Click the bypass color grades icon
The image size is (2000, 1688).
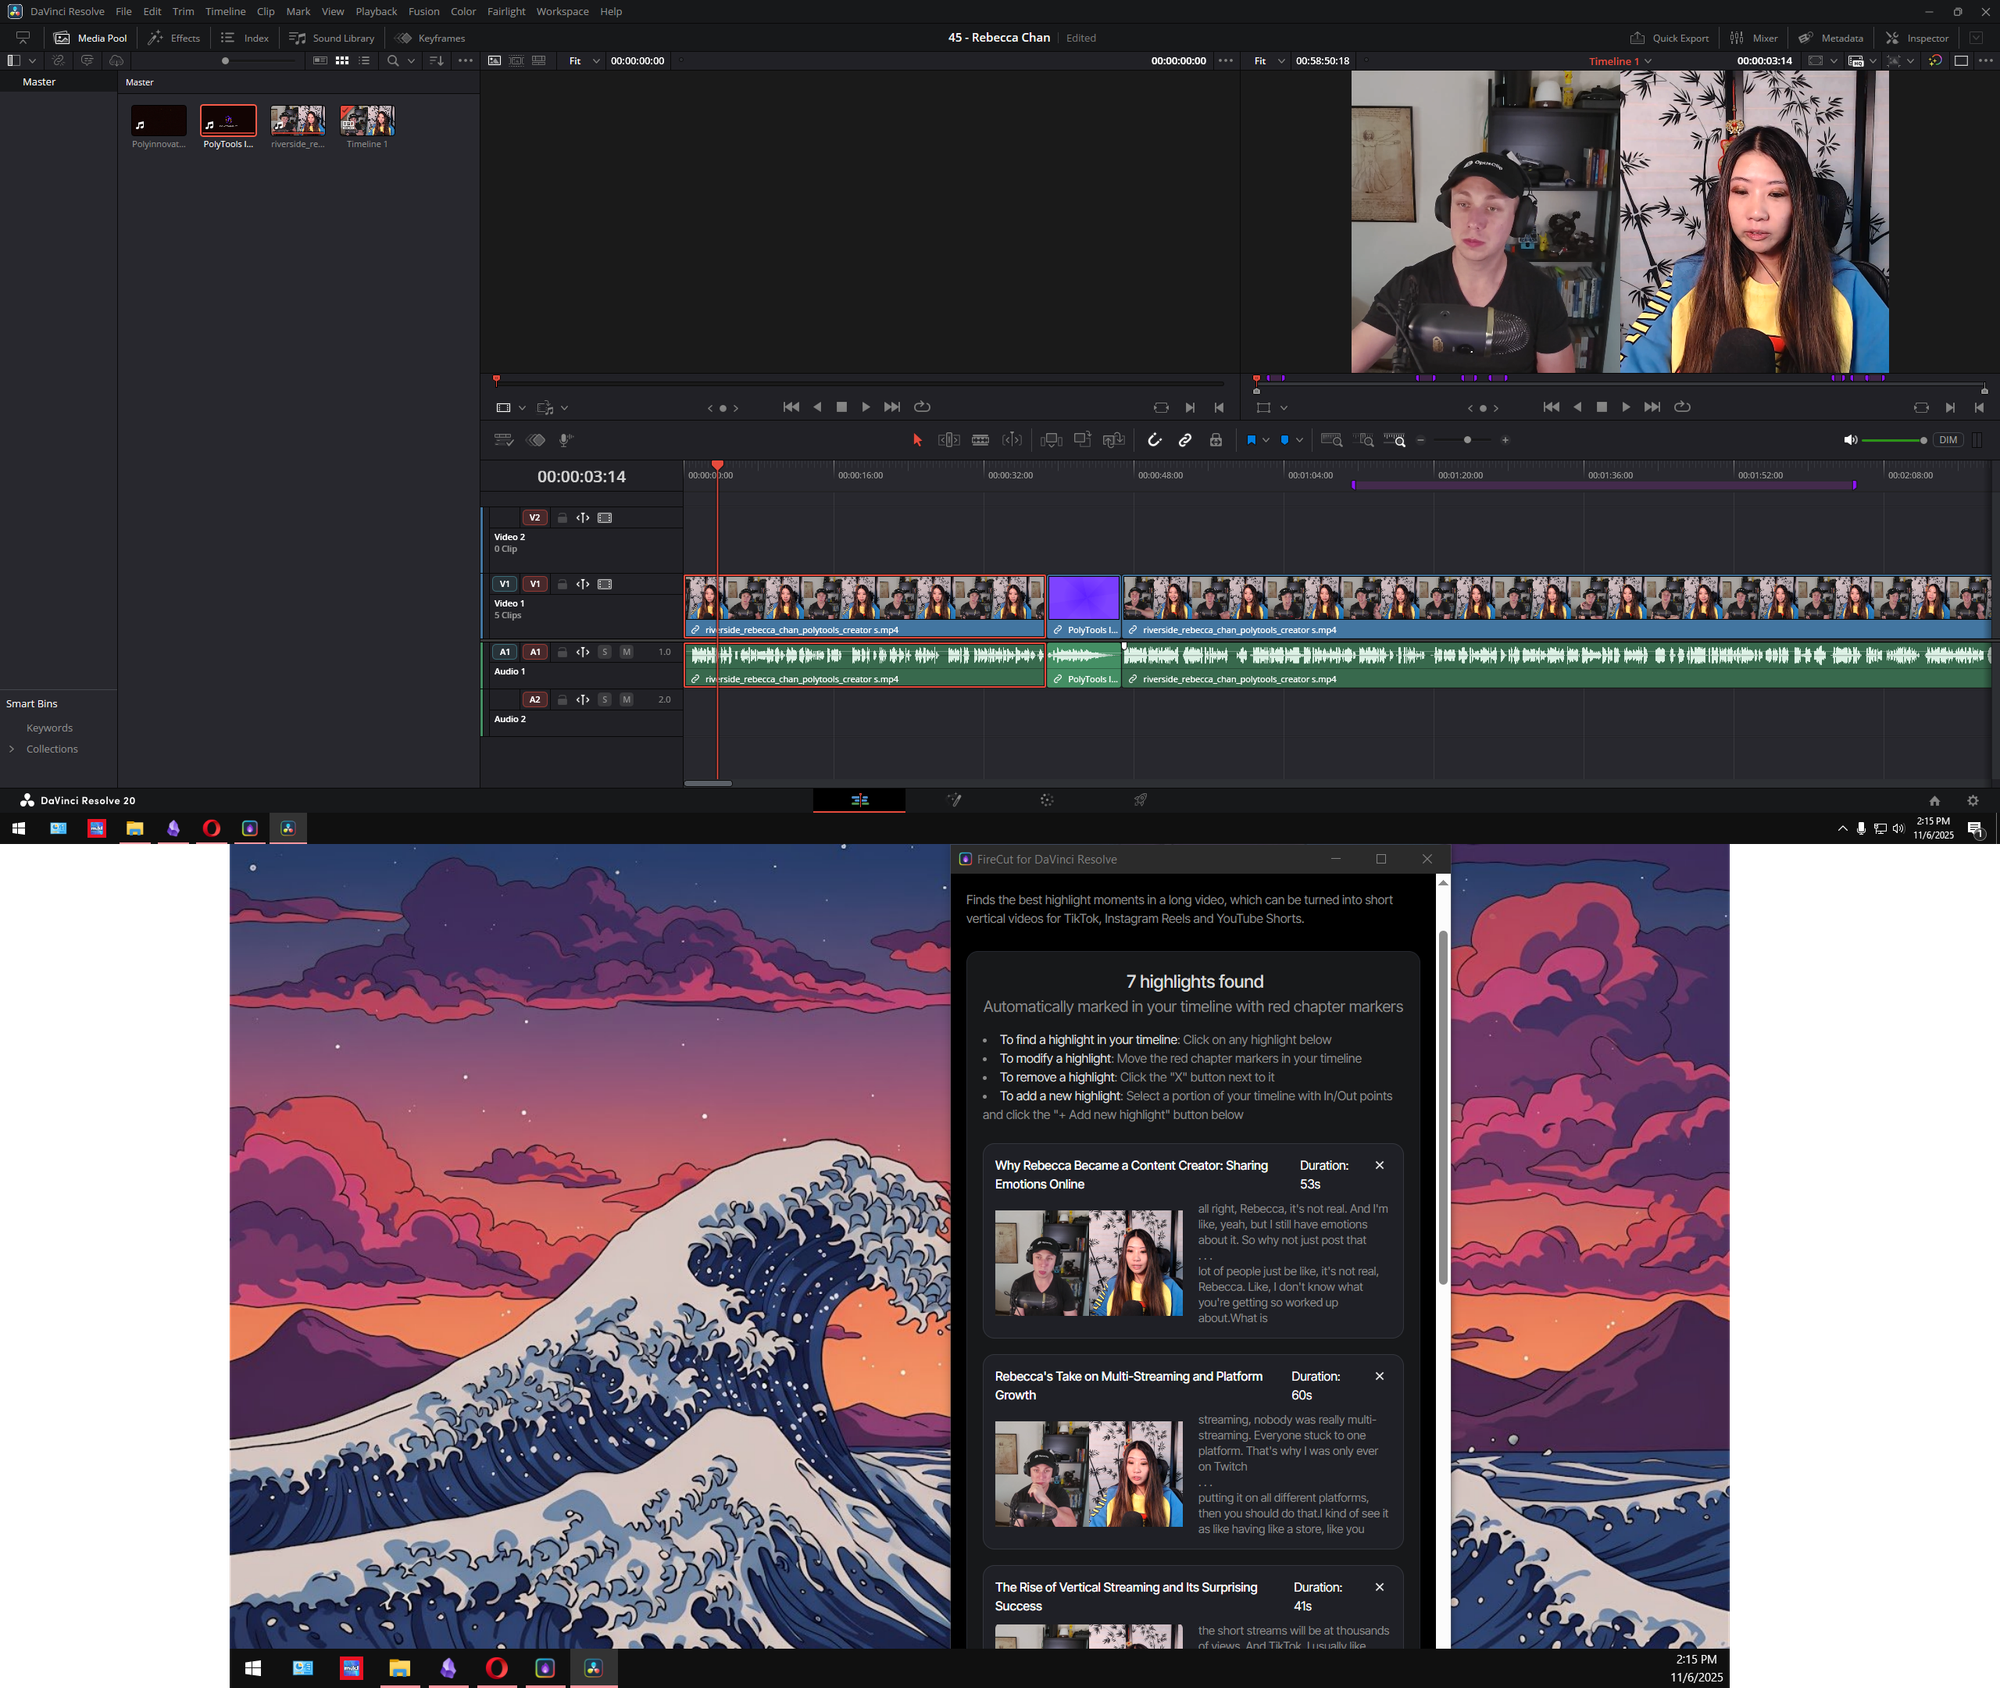(1936, 61)
